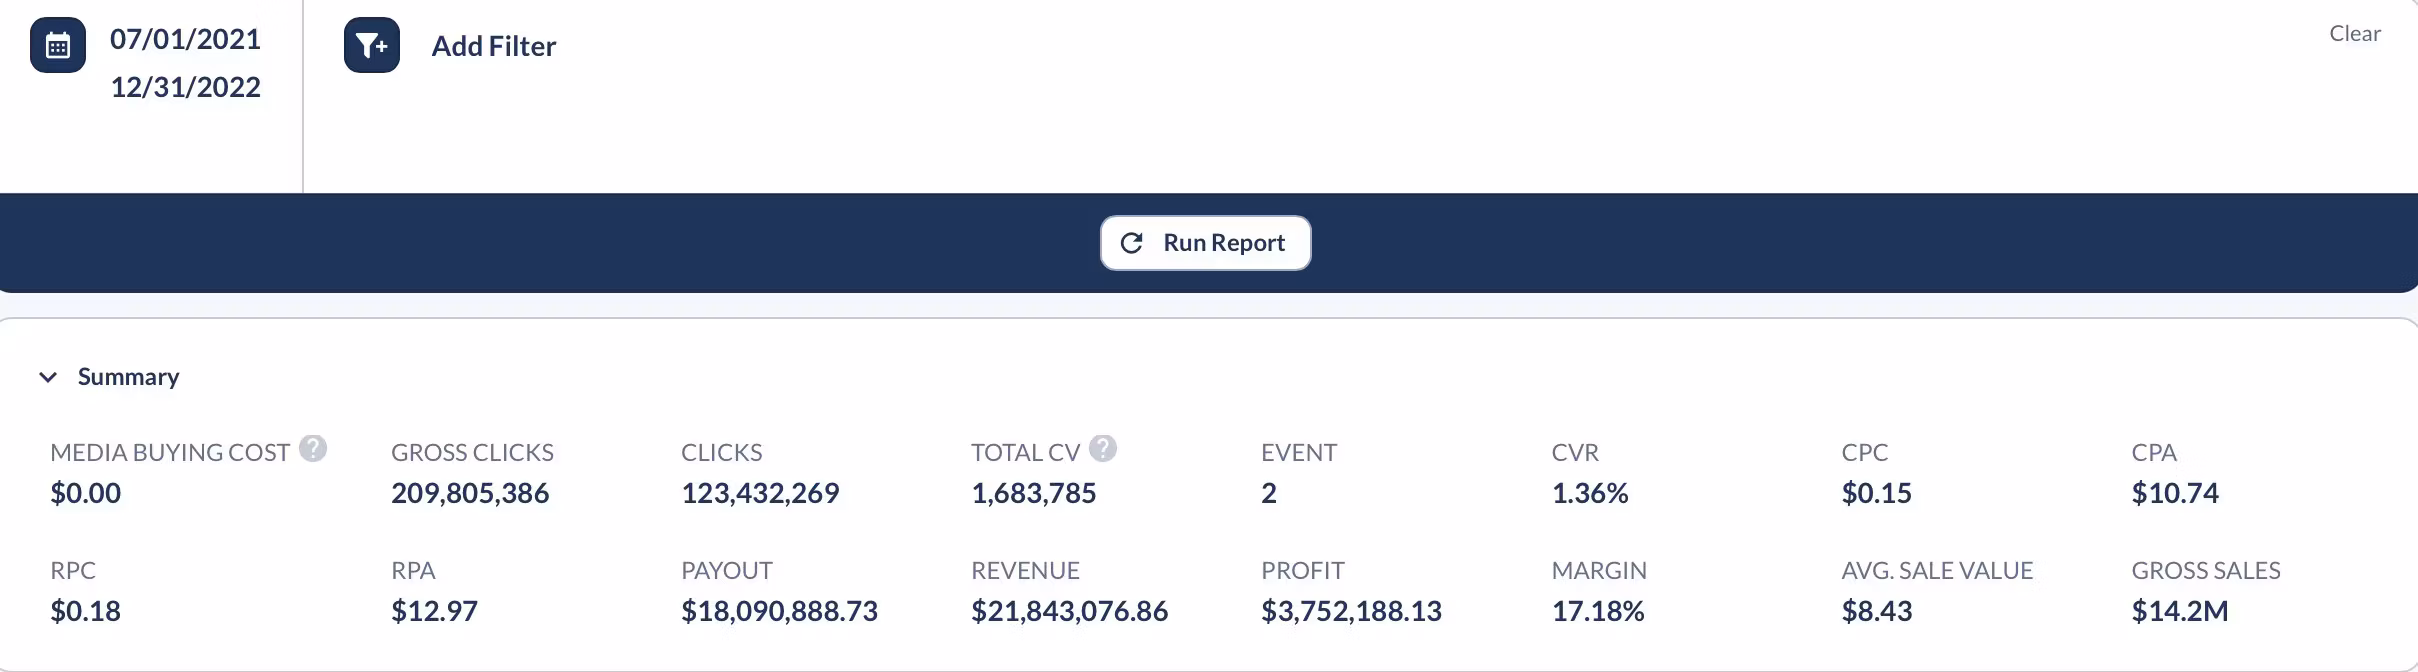2418x672 pixels.
Task: Click the Payout value $18,090,888.73
Action: 779,611
